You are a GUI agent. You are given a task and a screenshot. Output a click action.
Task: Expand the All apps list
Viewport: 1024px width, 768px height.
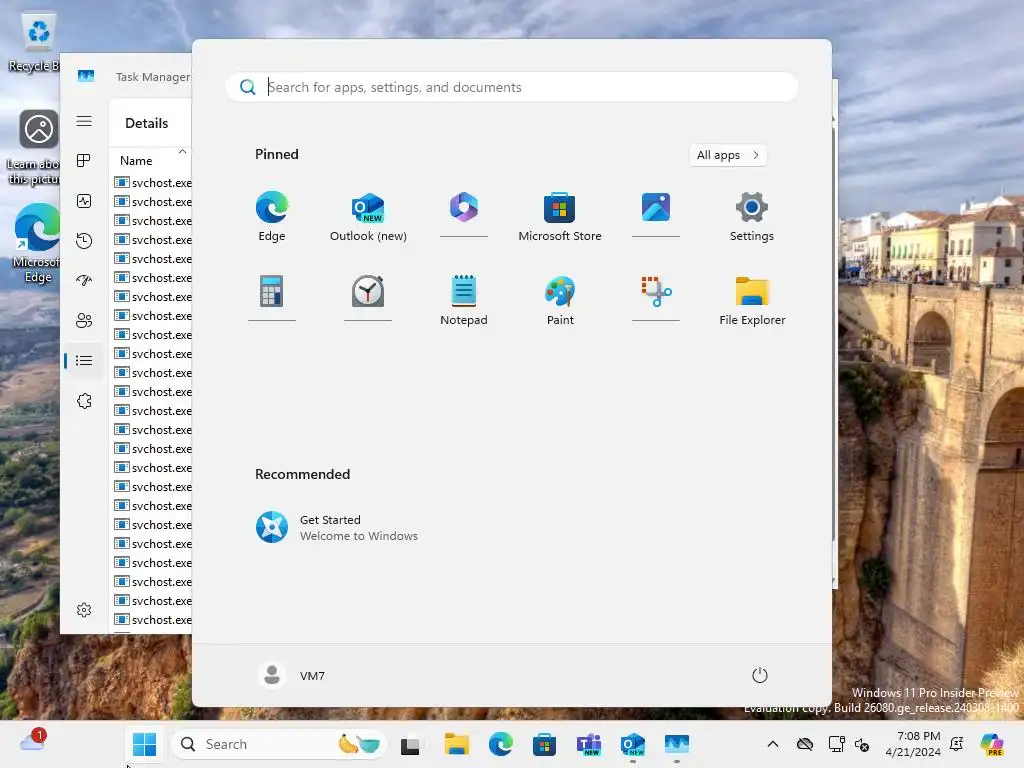tap(728, 155)
